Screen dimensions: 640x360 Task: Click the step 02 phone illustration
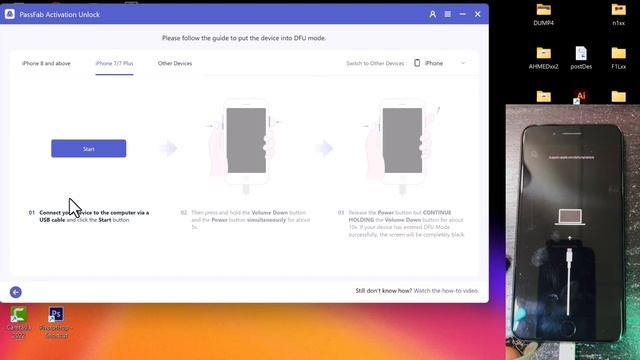point(246,147)
